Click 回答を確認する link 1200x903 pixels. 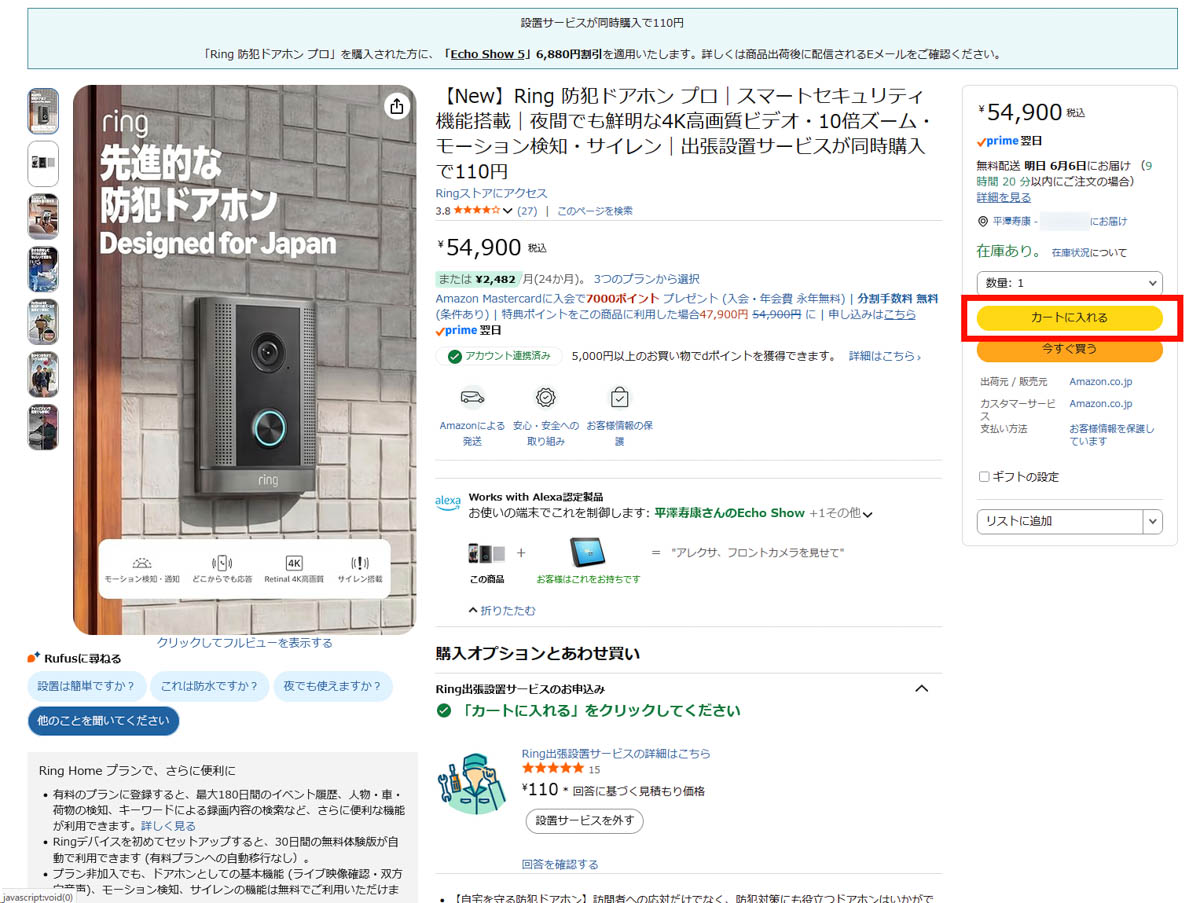560,864
